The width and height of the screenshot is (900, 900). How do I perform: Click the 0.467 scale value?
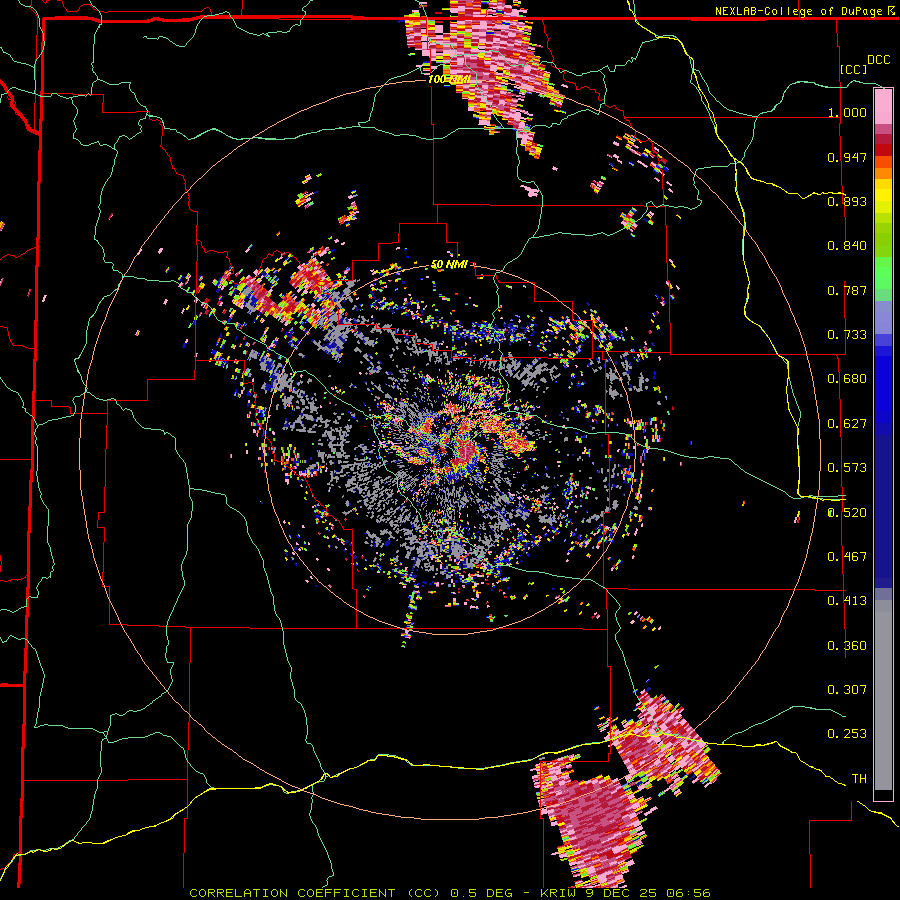847,557
